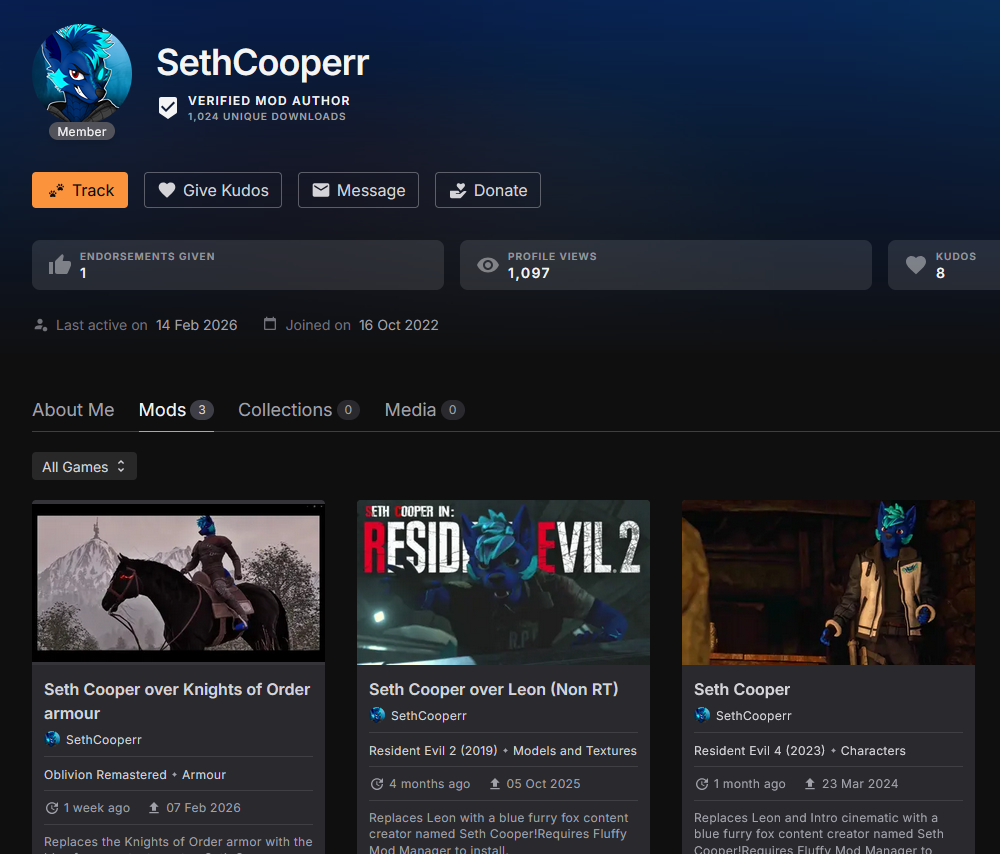Click the paw icon inside the Track button
1000x854 pixels.
57,190
